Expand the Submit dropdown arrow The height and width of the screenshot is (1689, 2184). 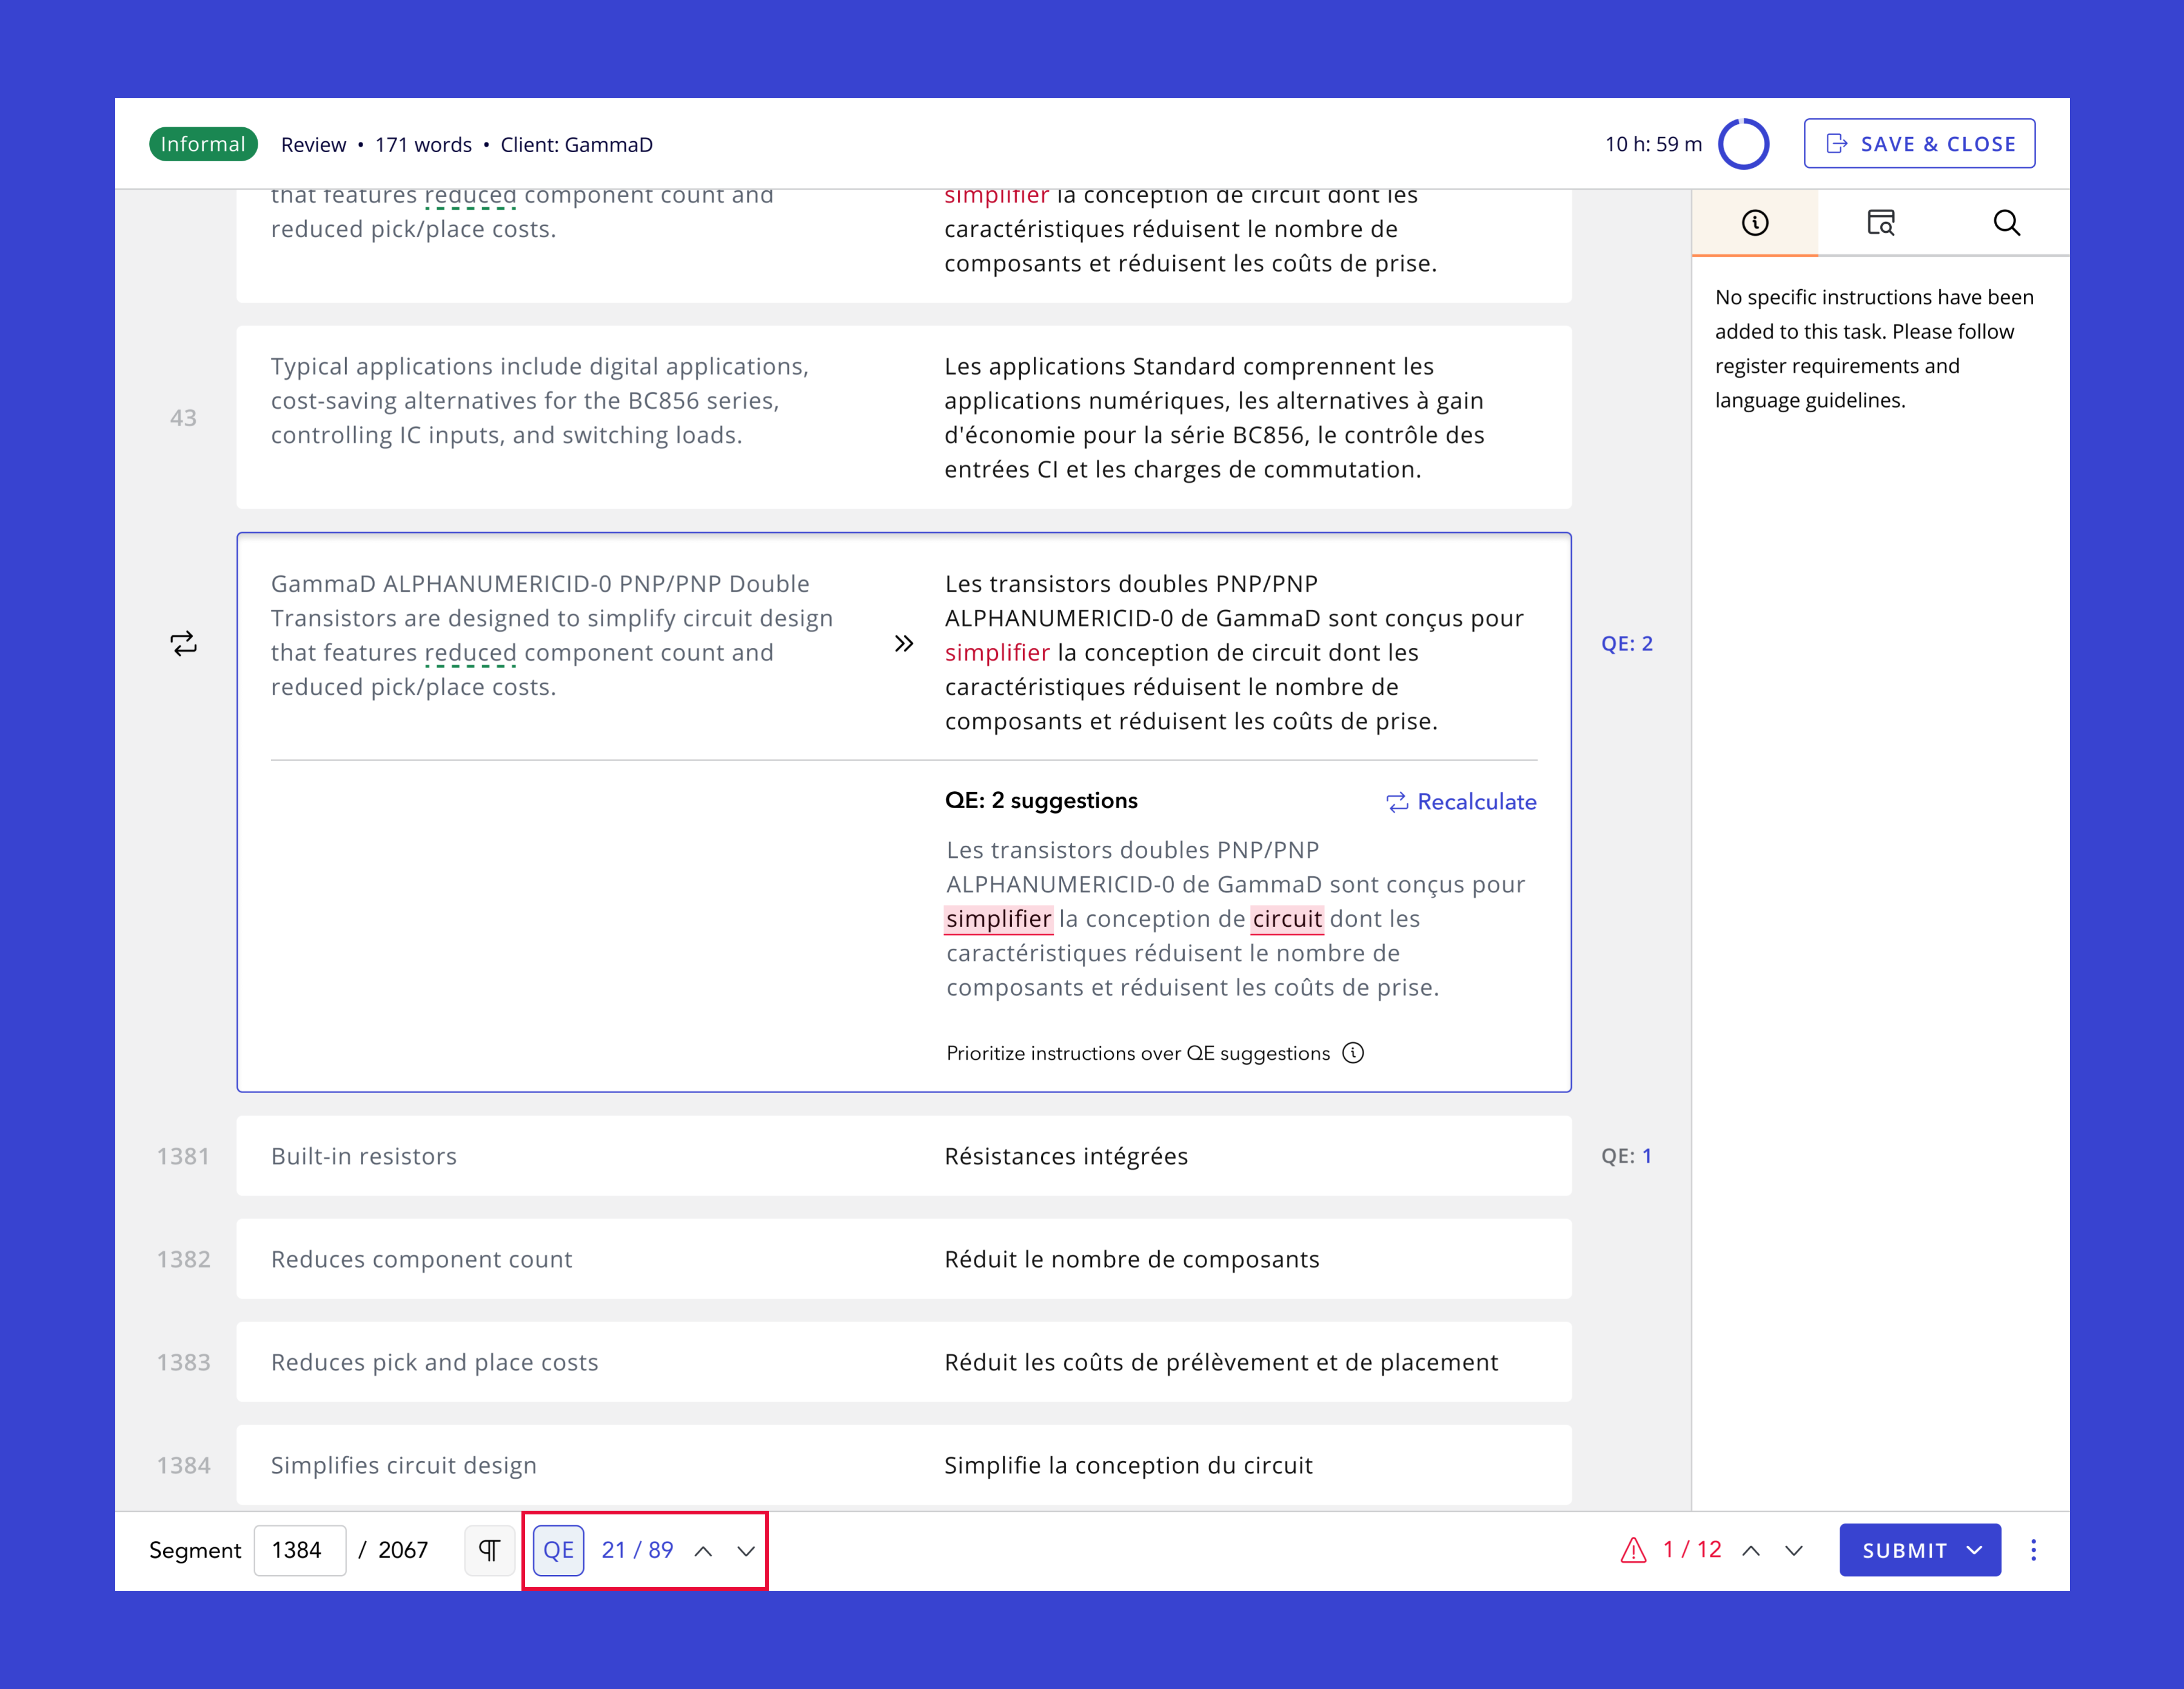click(1975, 1550)
